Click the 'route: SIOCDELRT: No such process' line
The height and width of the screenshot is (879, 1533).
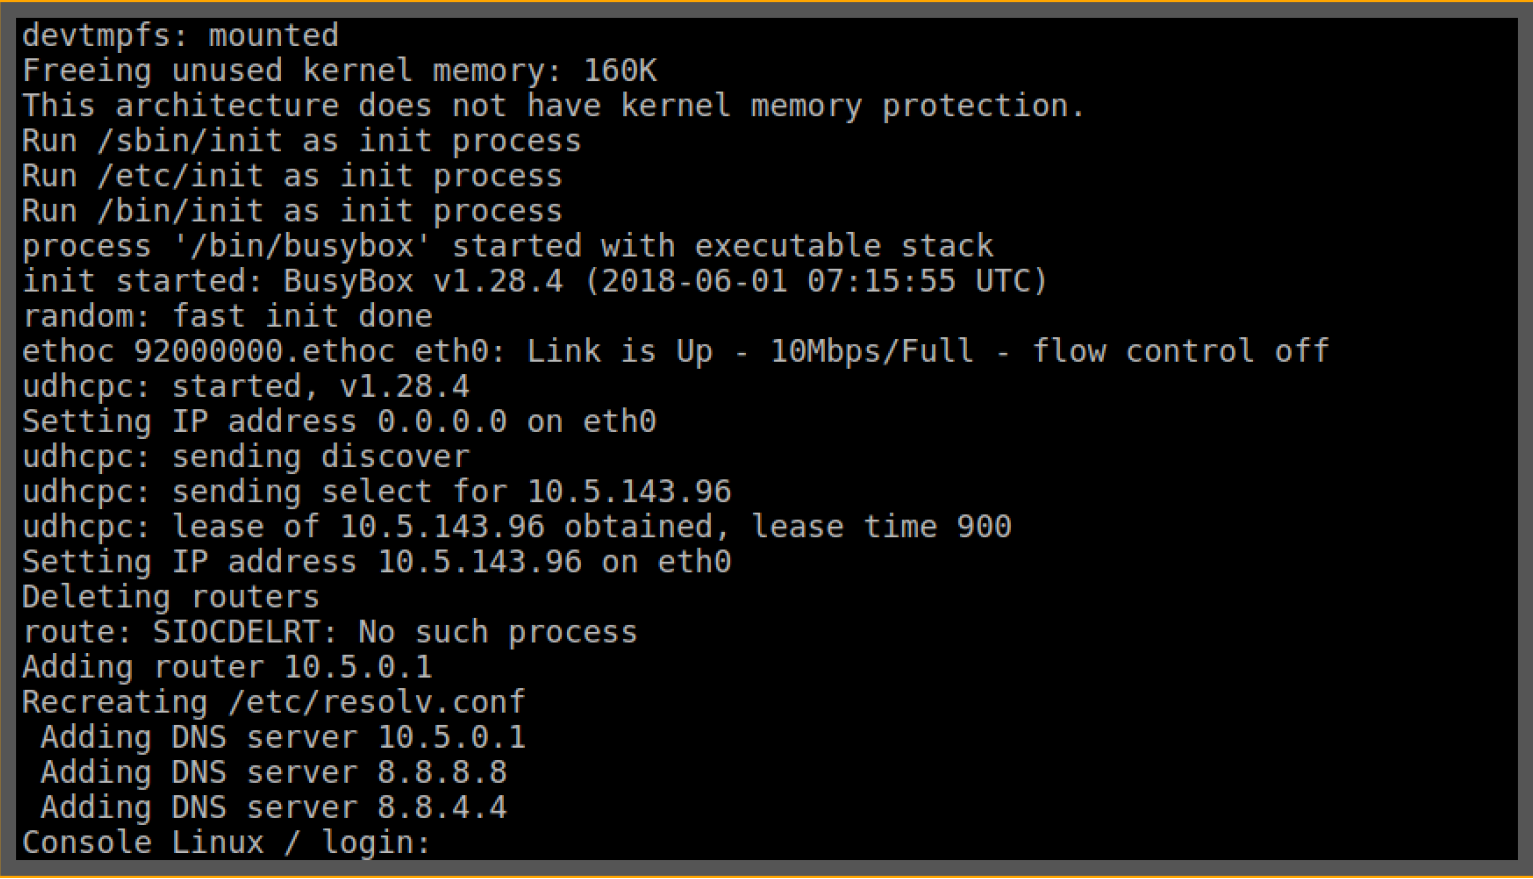tap(329, 632)
